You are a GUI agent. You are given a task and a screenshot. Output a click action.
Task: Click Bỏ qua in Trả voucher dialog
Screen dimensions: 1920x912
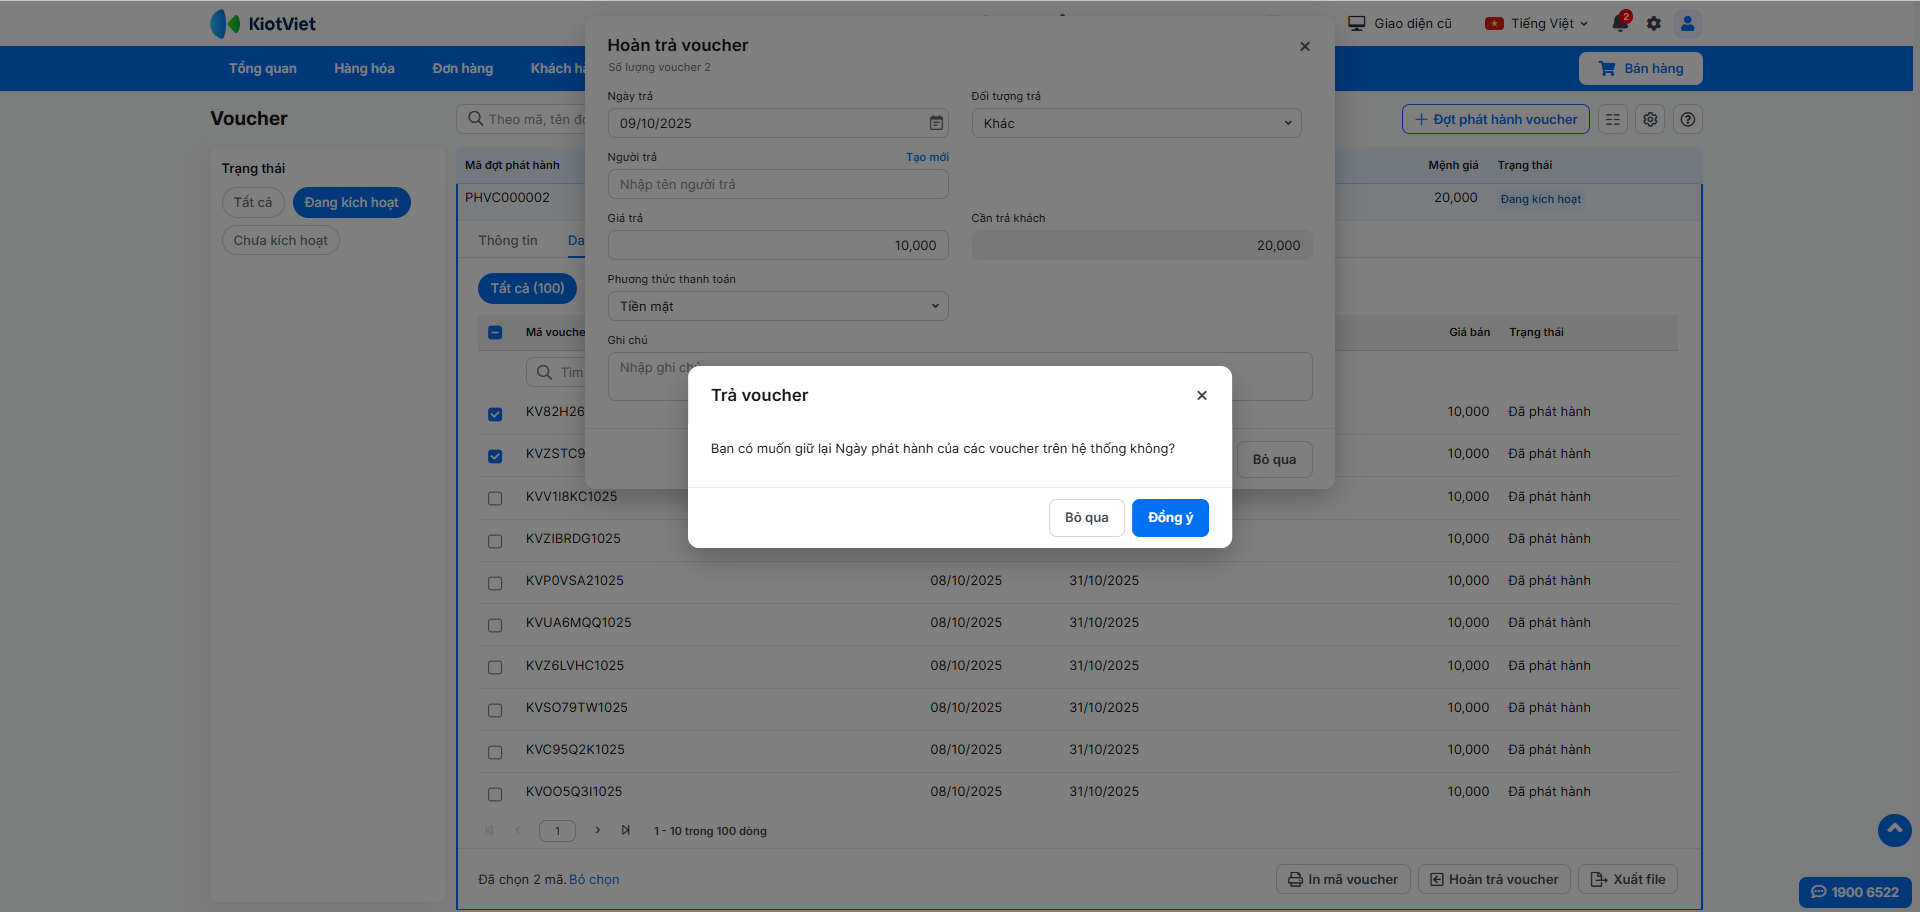[x=1087, y=517]
